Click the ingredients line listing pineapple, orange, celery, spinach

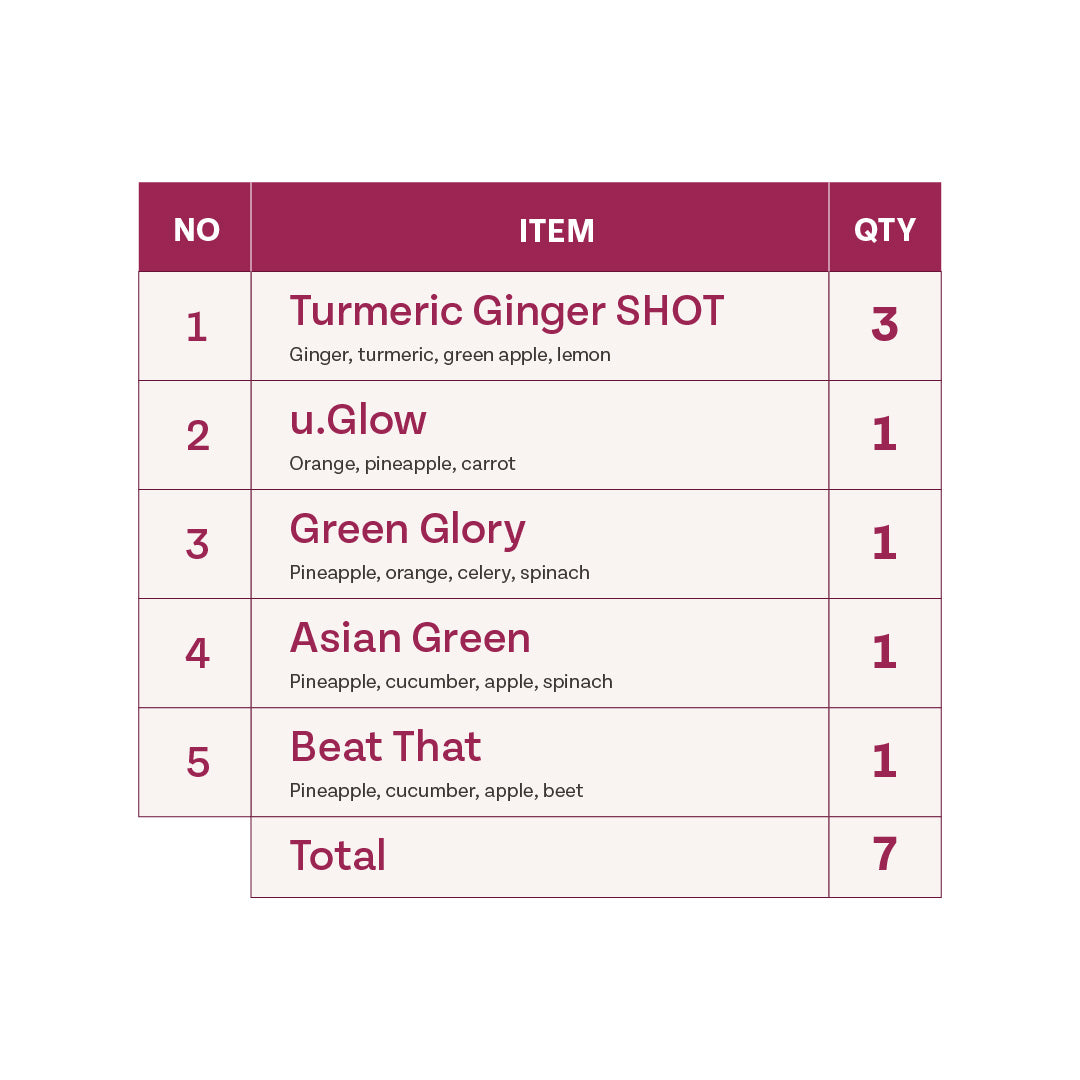(439, 573)
